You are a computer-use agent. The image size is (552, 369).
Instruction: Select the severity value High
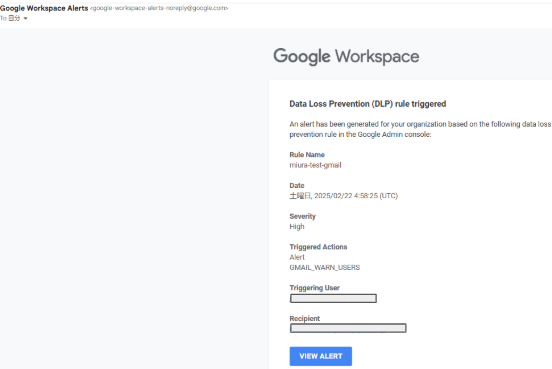coord(297,226)
